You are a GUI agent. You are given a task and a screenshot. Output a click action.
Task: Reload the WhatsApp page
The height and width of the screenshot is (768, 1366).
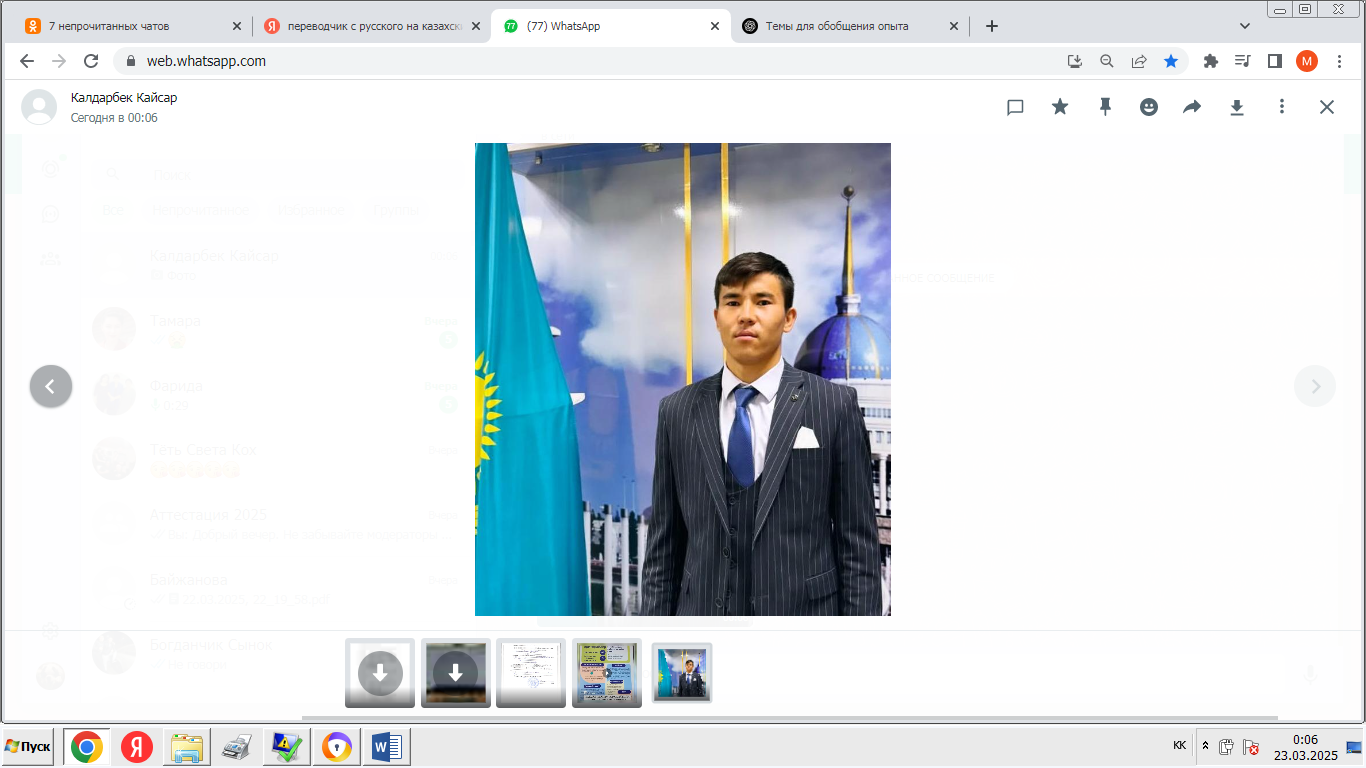91,61
